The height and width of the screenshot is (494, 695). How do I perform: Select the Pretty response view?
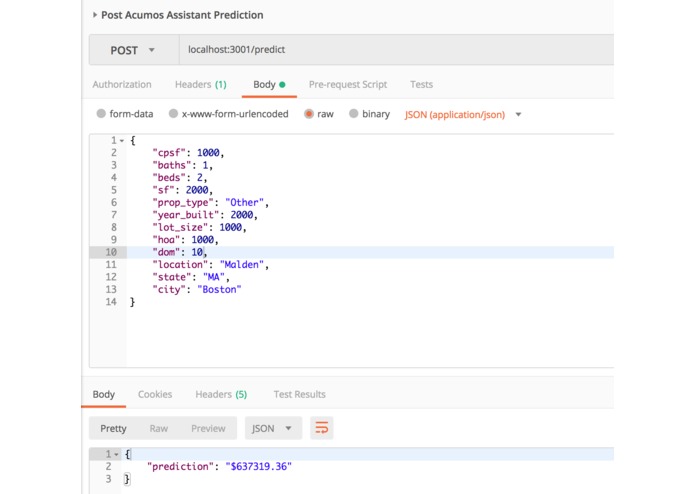113,428
